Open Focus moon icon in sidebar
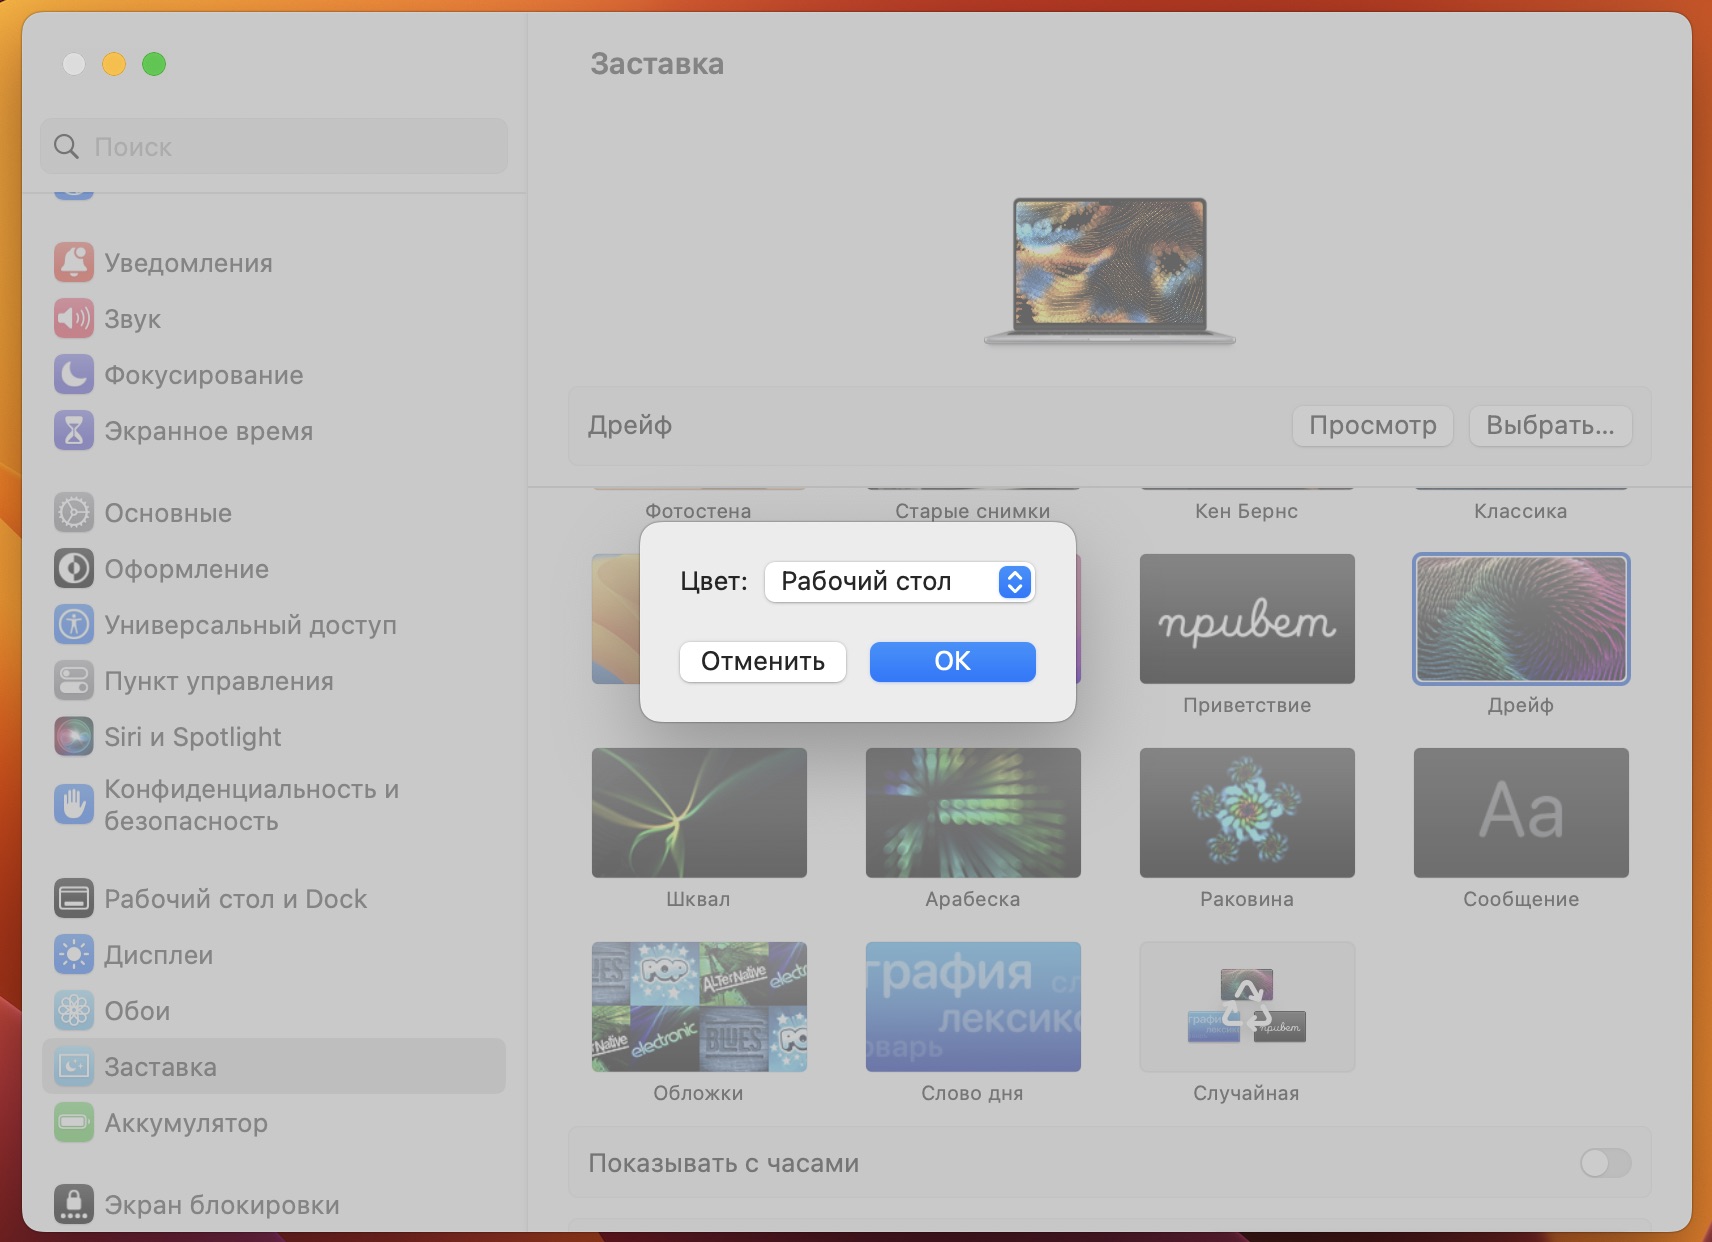Viewport: 1712px width, 1242px height. point(74,374)
